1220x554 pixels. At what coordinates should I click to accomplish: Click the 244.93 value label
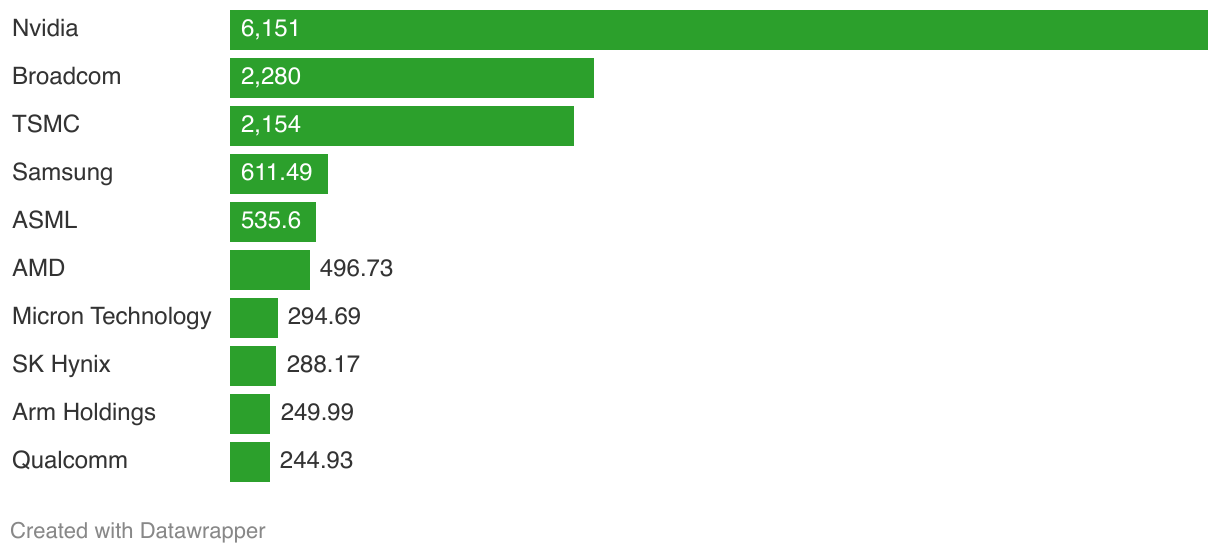tap(316, 461)
